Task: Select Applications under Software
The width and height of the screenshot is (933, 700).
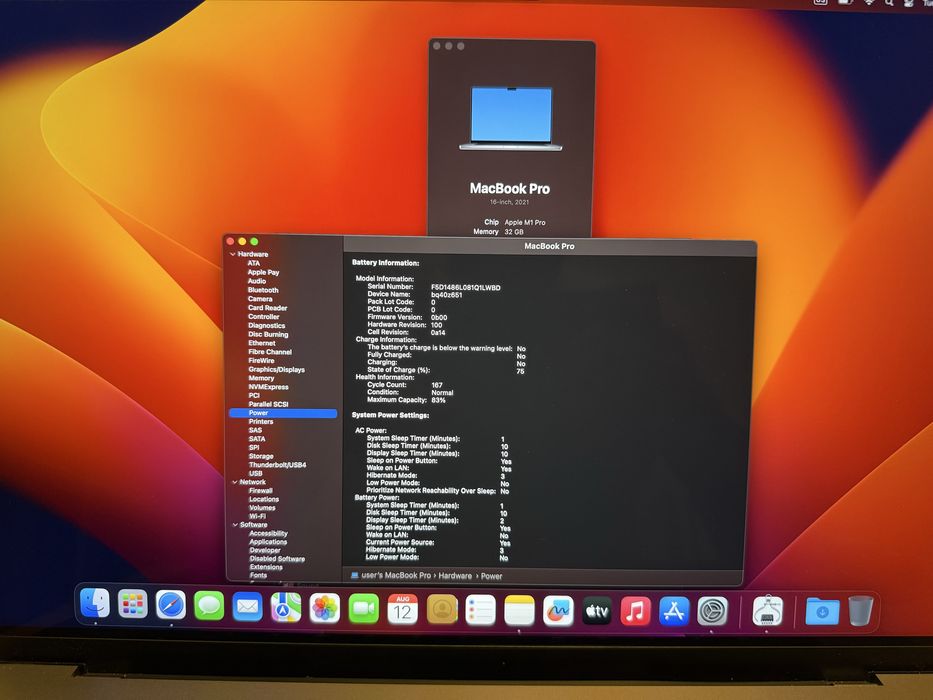Action: pyautogui.click(x=268, y=542)
